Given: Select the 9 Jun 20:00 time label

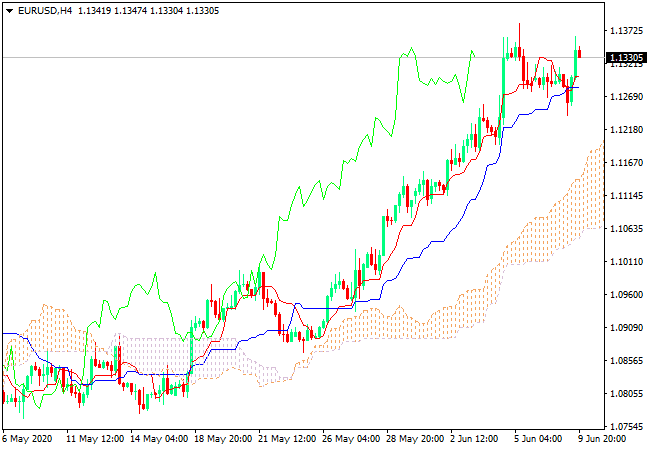Looking at the screenshot, I should point(603,439).
